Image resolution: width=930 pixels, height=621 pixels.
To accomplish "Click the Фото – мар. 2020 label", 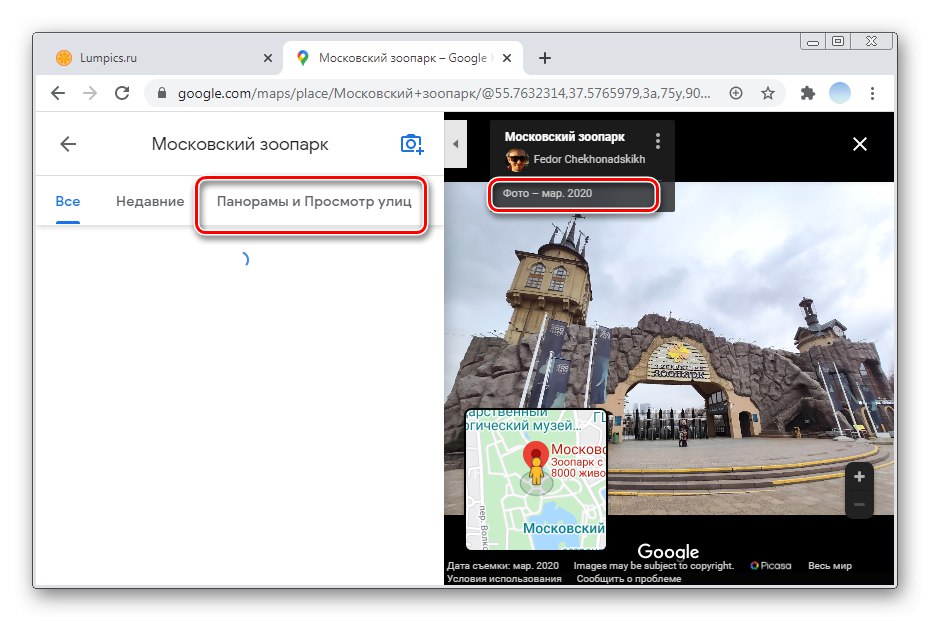I will 547,193.
